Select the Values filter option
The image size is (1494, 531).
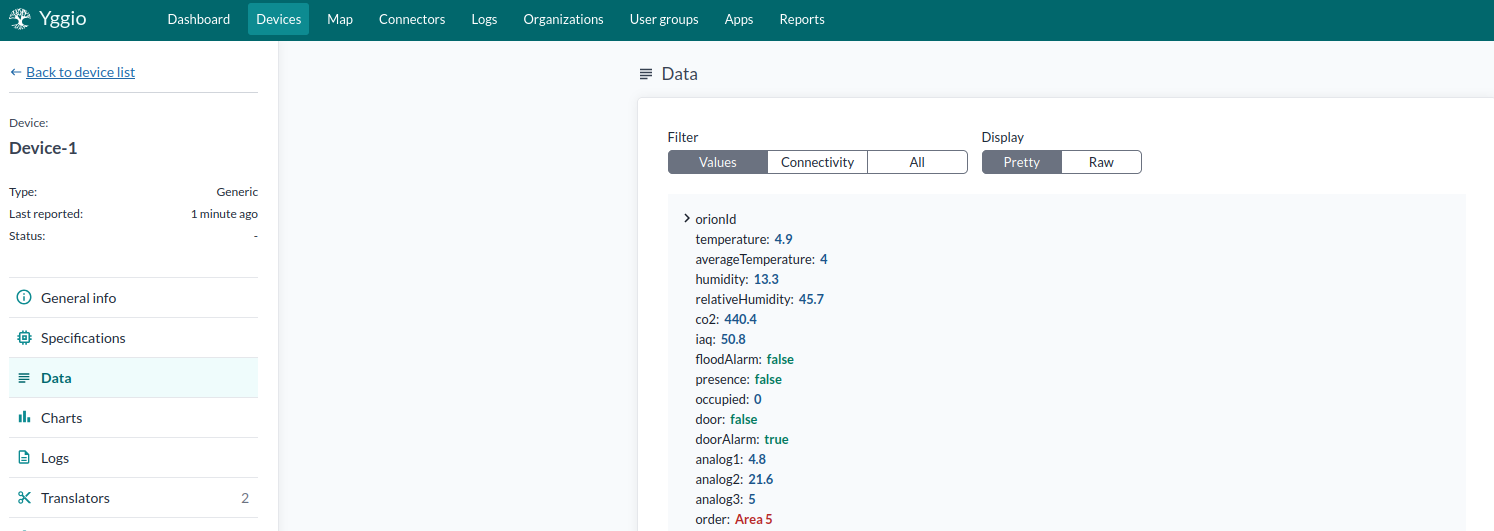717,162
